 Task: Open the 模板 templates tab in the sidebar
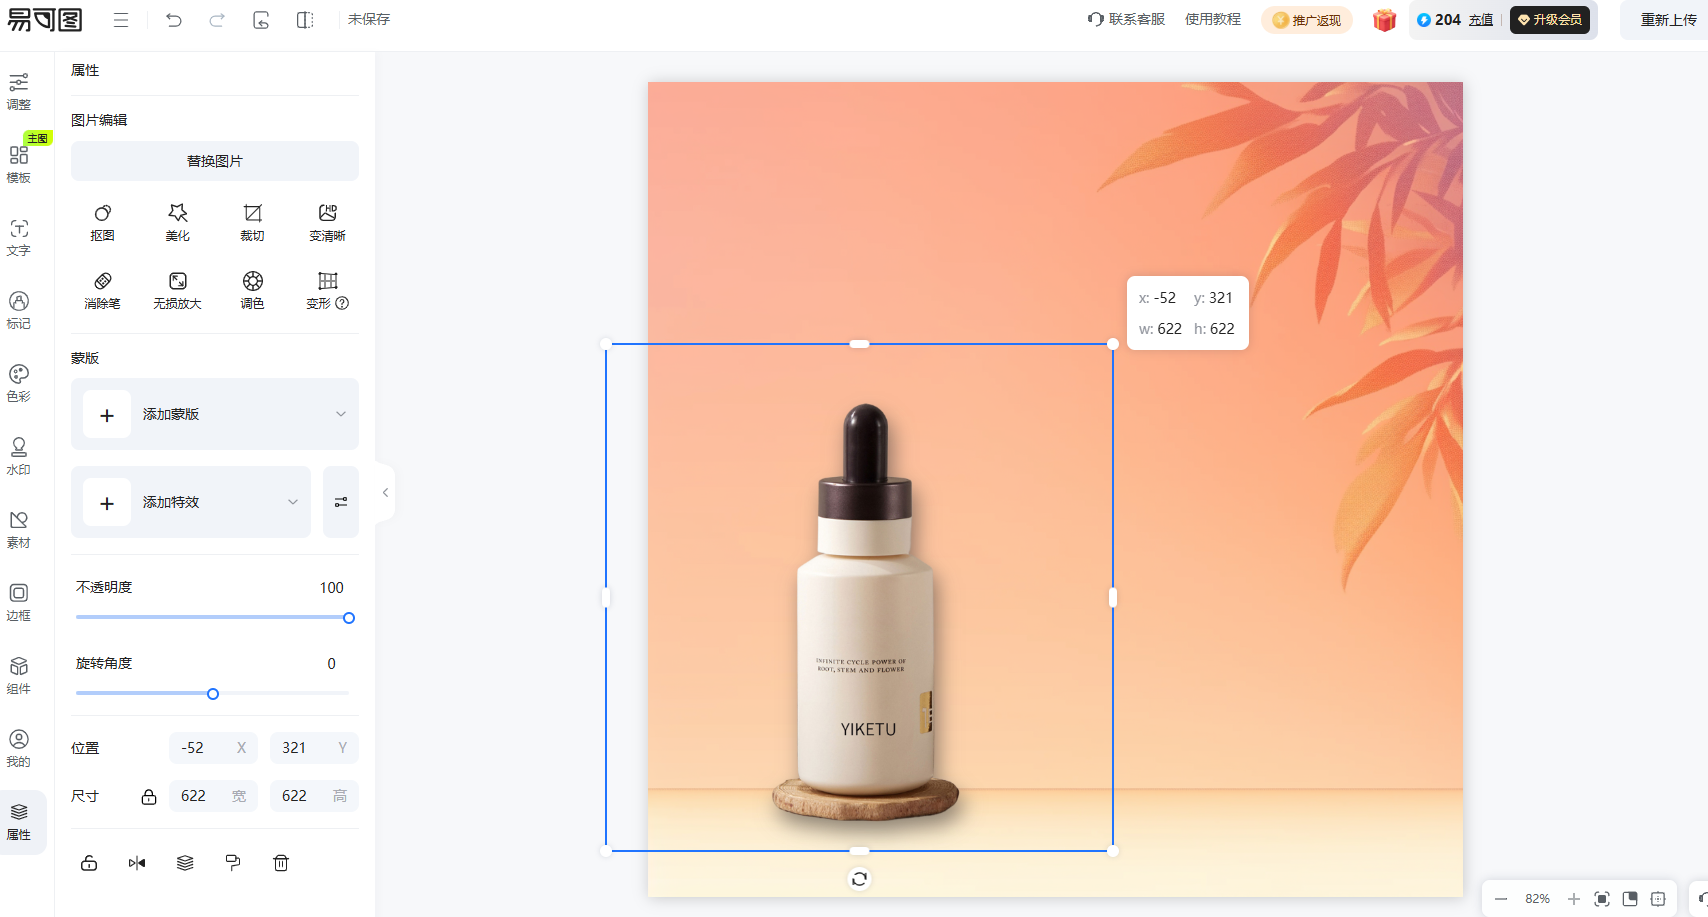[x=19, y=163]
